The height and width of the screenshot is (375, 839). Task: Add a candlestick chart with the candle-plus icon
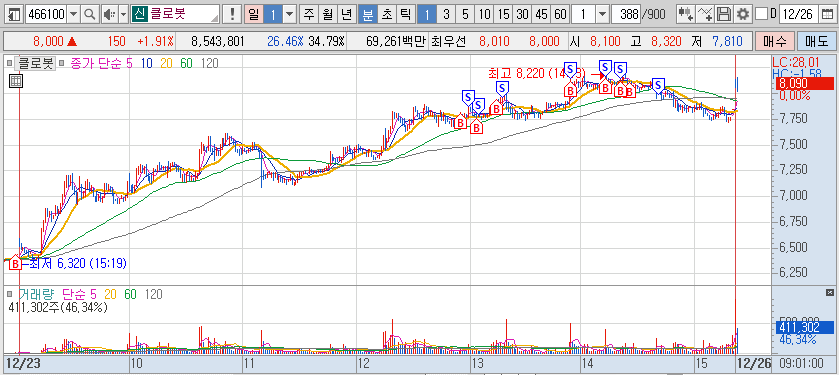pos(685,14)
